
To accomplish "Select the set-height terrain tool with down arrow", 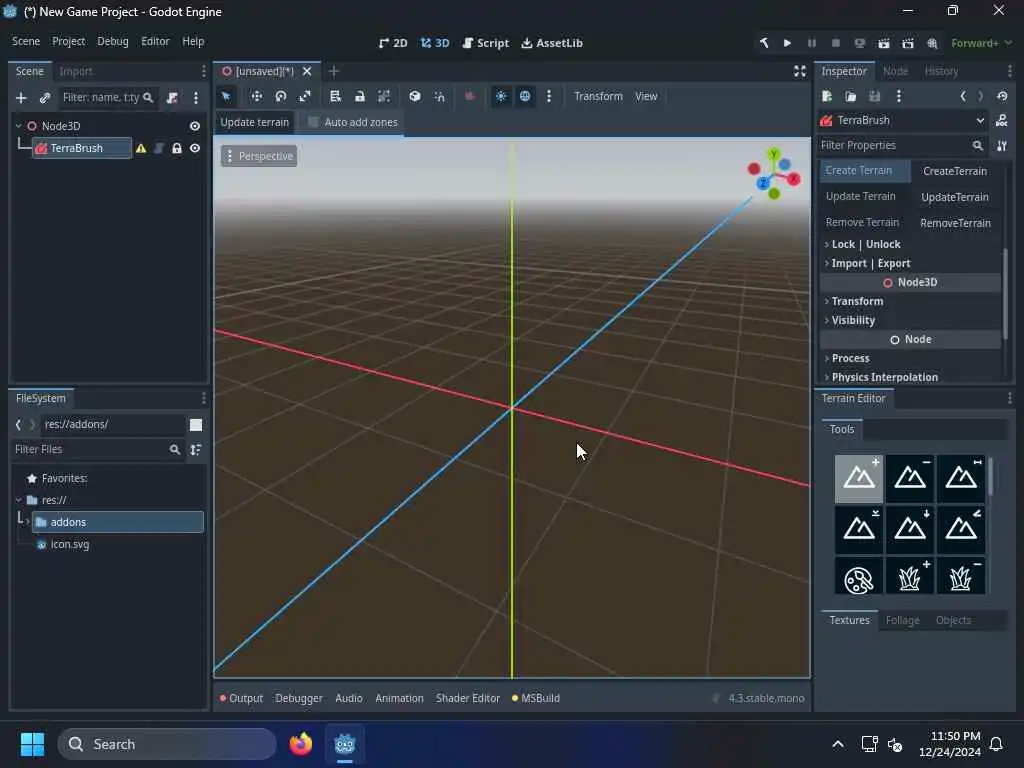I will [x=910, y=529].
